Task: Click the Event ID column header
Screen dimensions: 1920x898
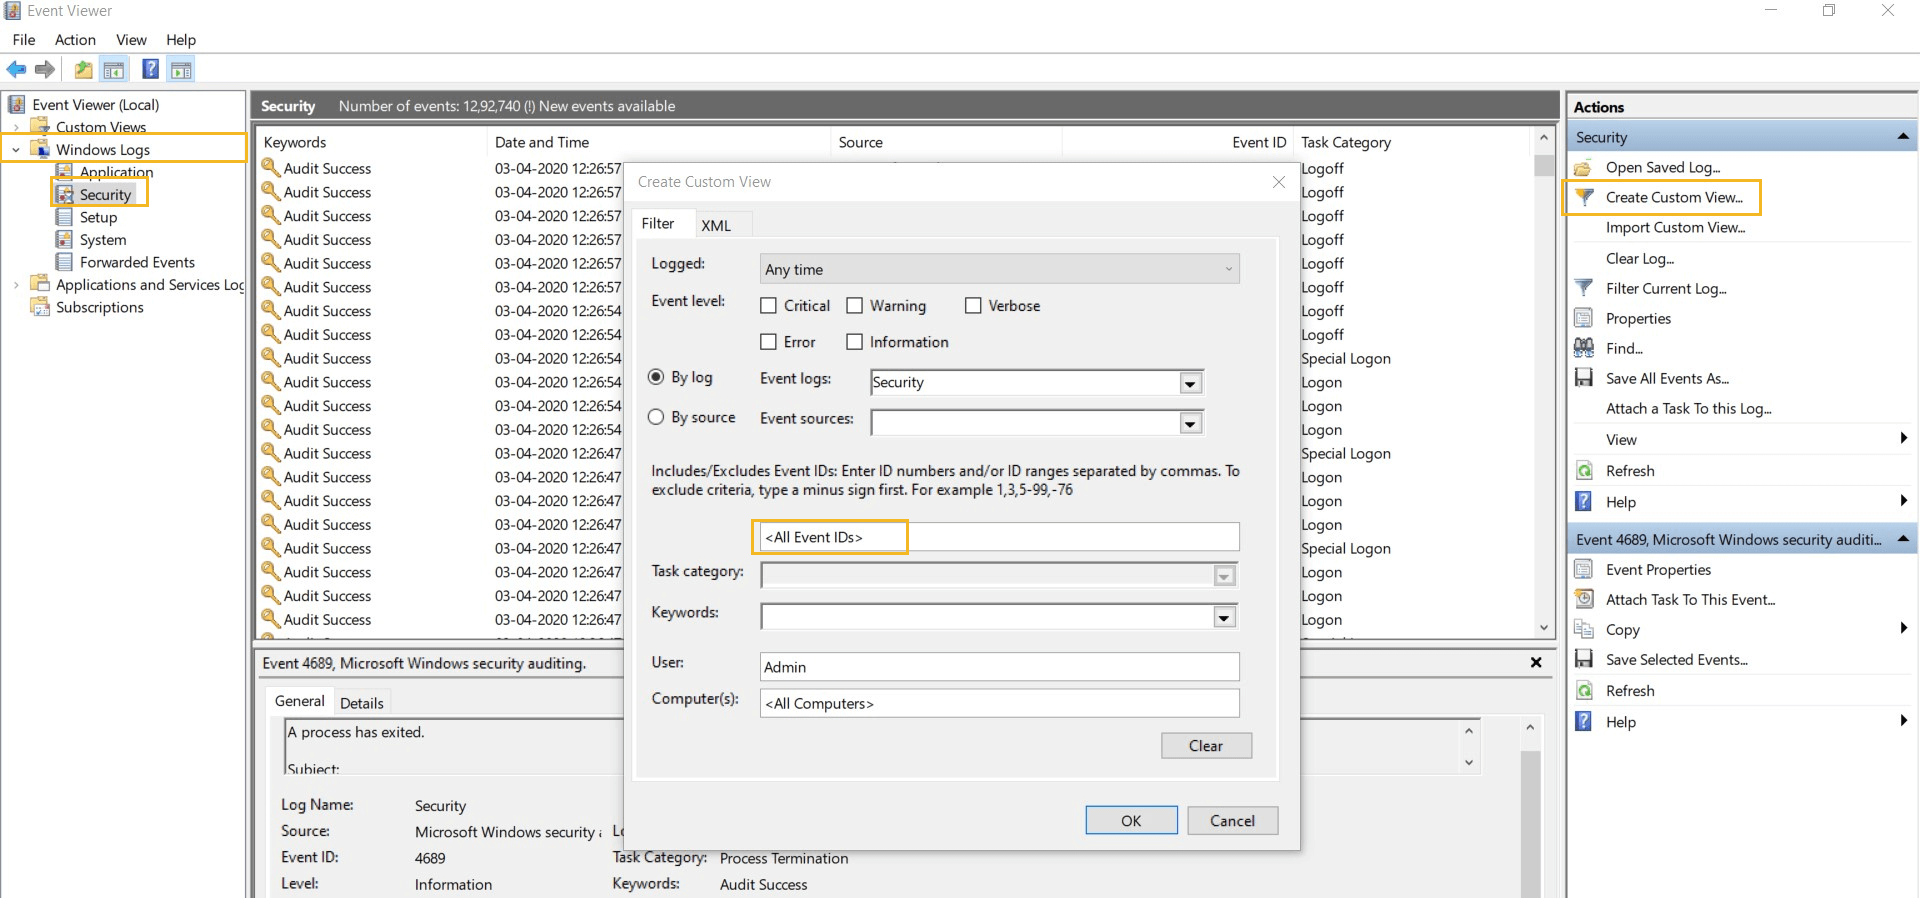Action: pyautogui.click(x=1259, y=142)
